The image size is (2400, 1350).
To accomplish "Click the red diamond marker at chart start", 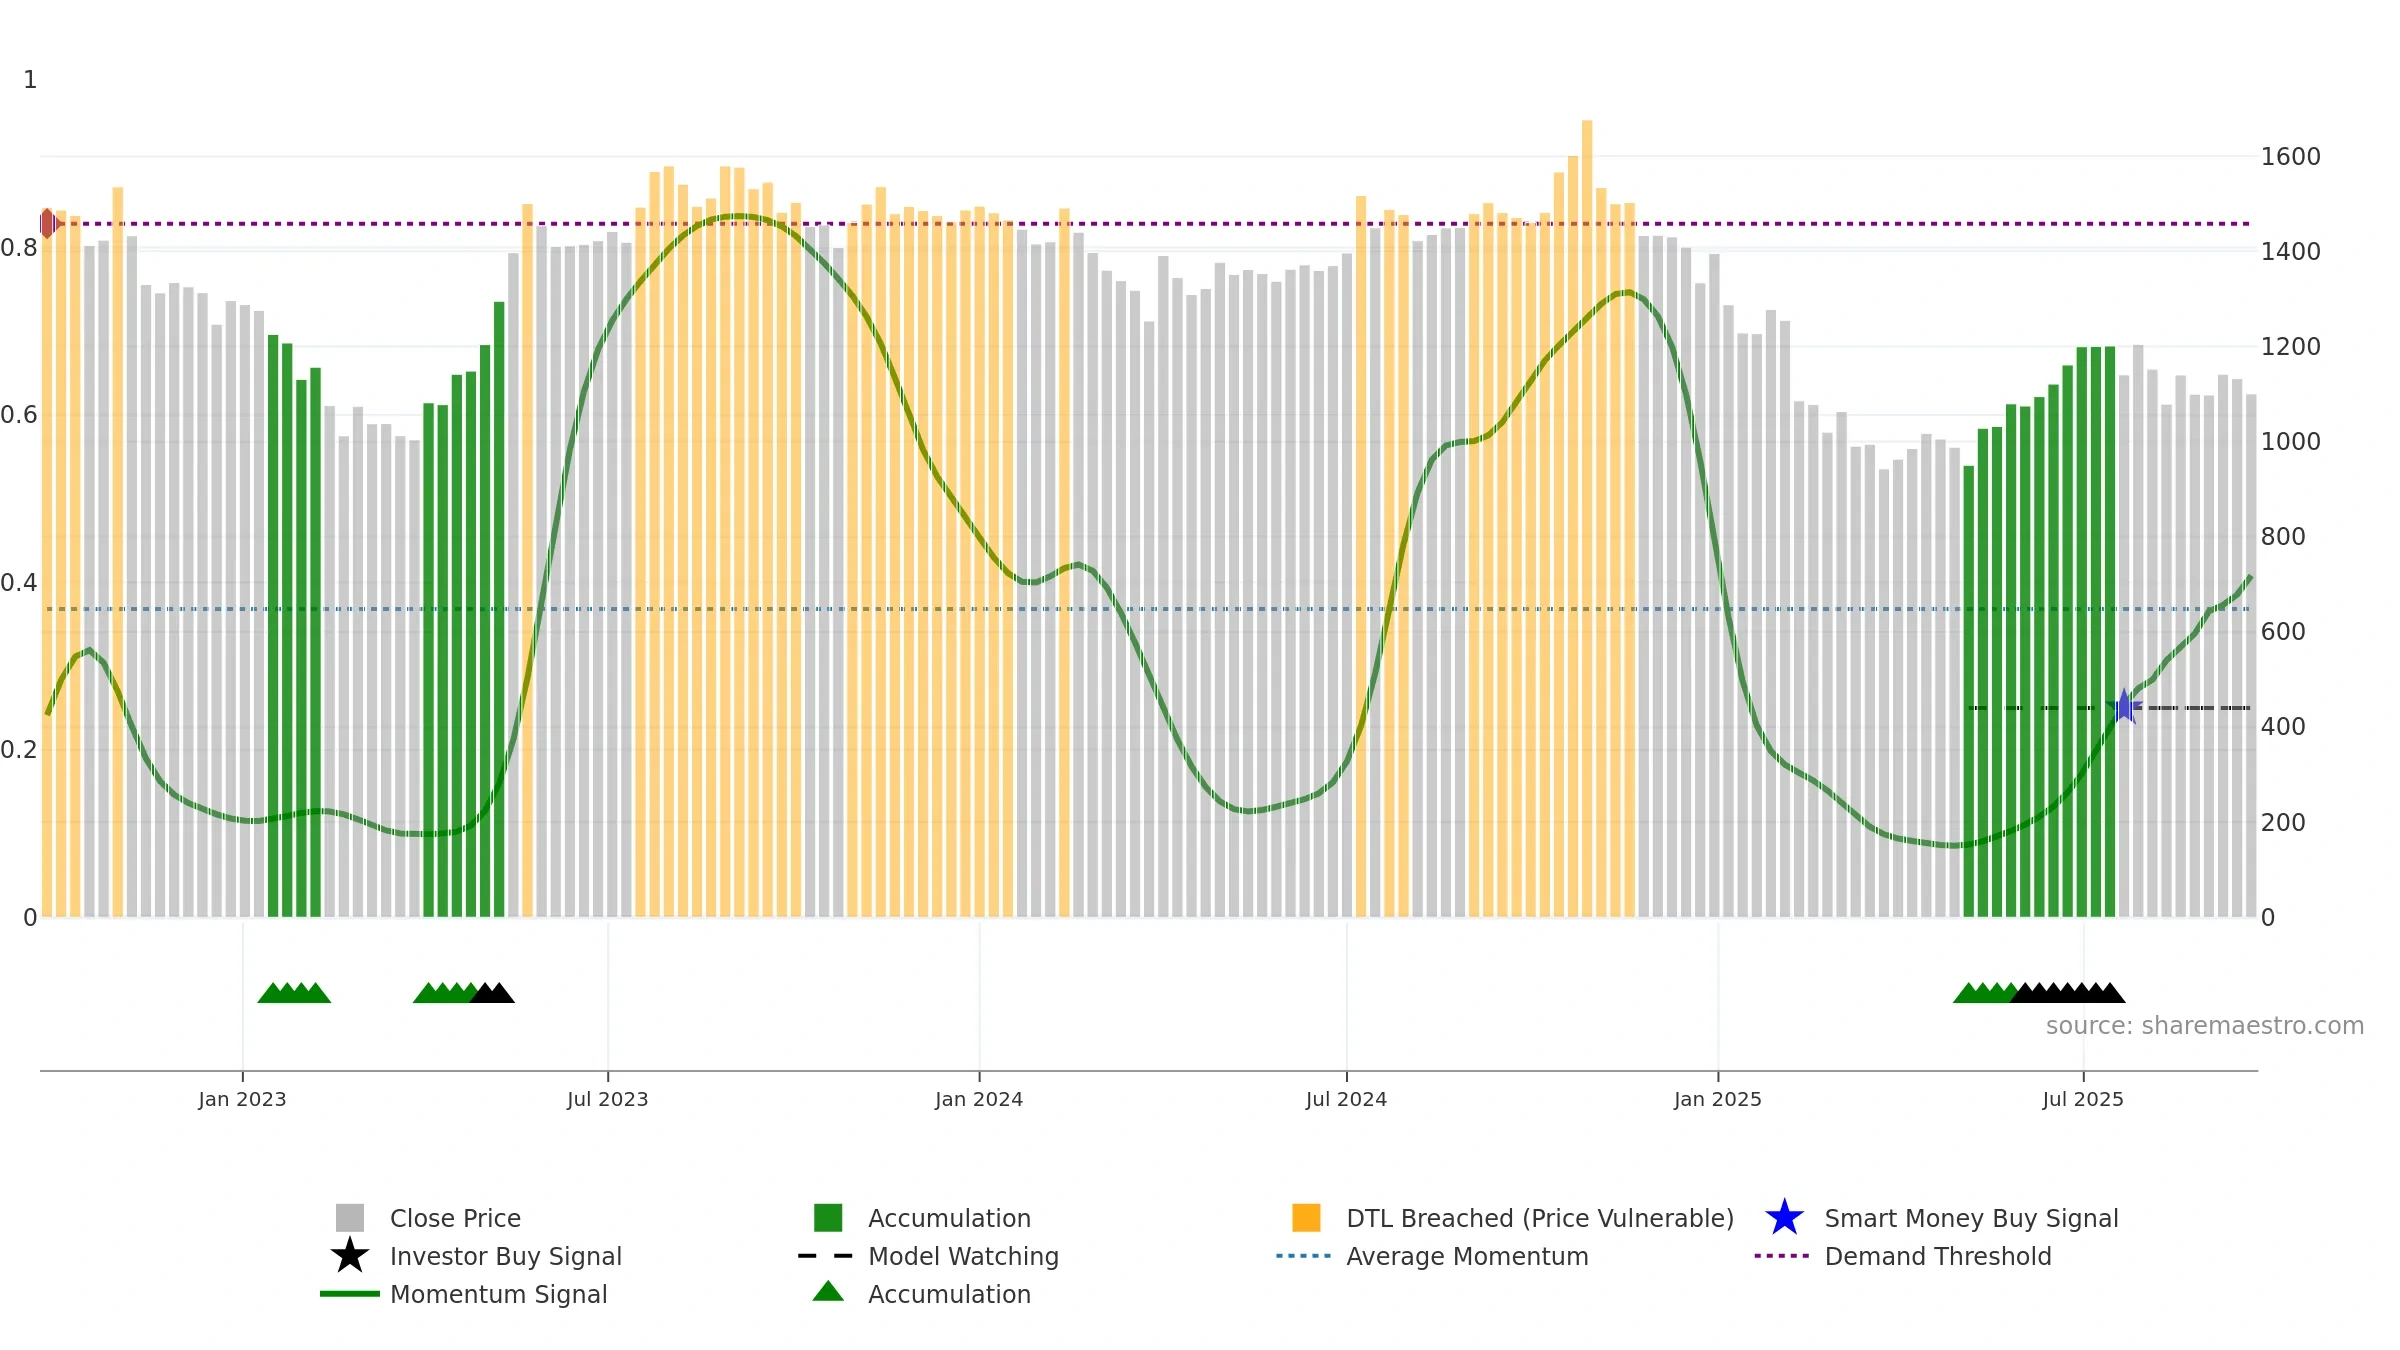I will [x=49, y=223].
